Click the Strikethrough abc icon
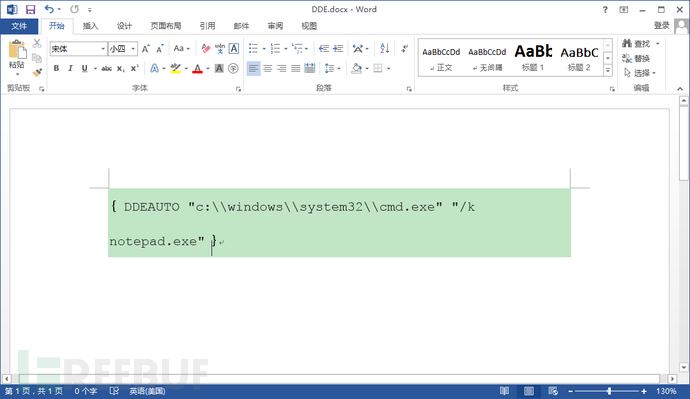690x399 pixels. coord(106,68)
